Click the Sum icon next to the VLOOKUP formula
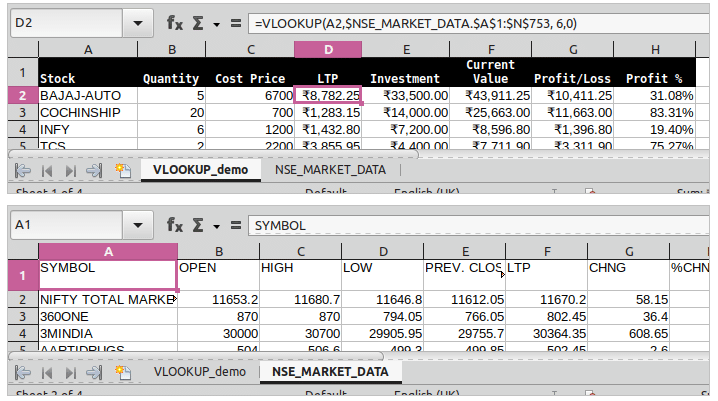718x401 pixels. click(x=198, y=22)
